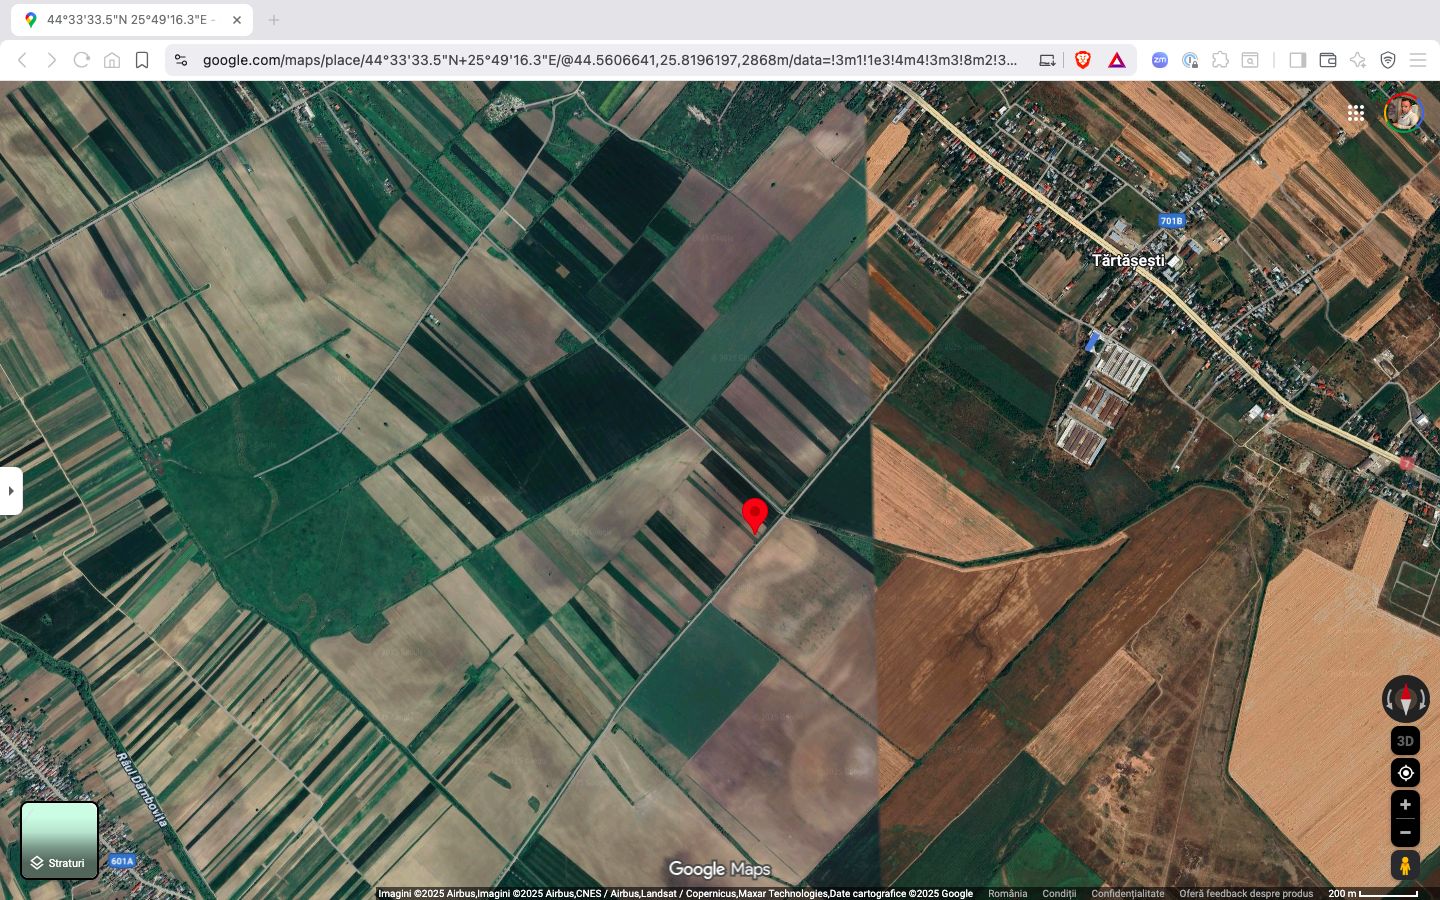
Task: Click the compass to reset north
Action: [1405, 699]
